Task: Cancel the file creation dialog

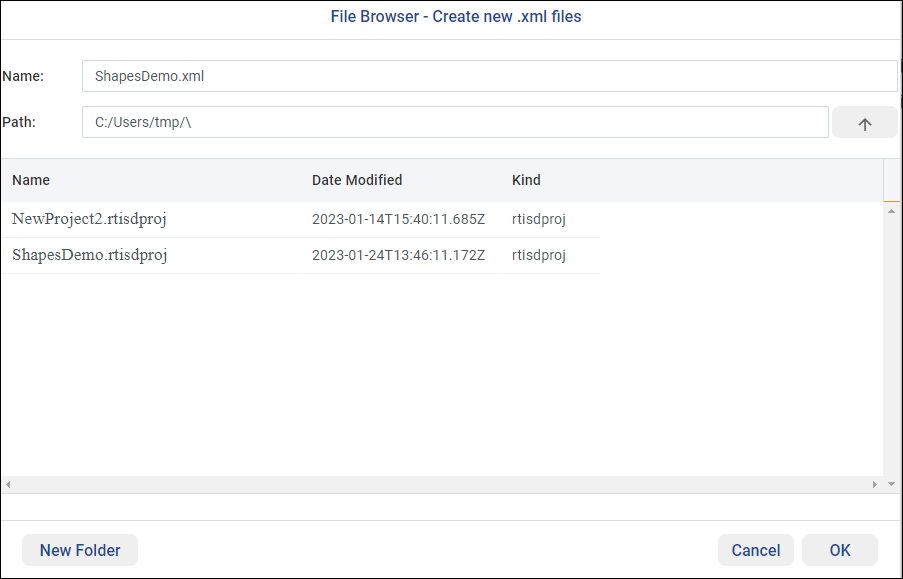Action: click(756, 550)
